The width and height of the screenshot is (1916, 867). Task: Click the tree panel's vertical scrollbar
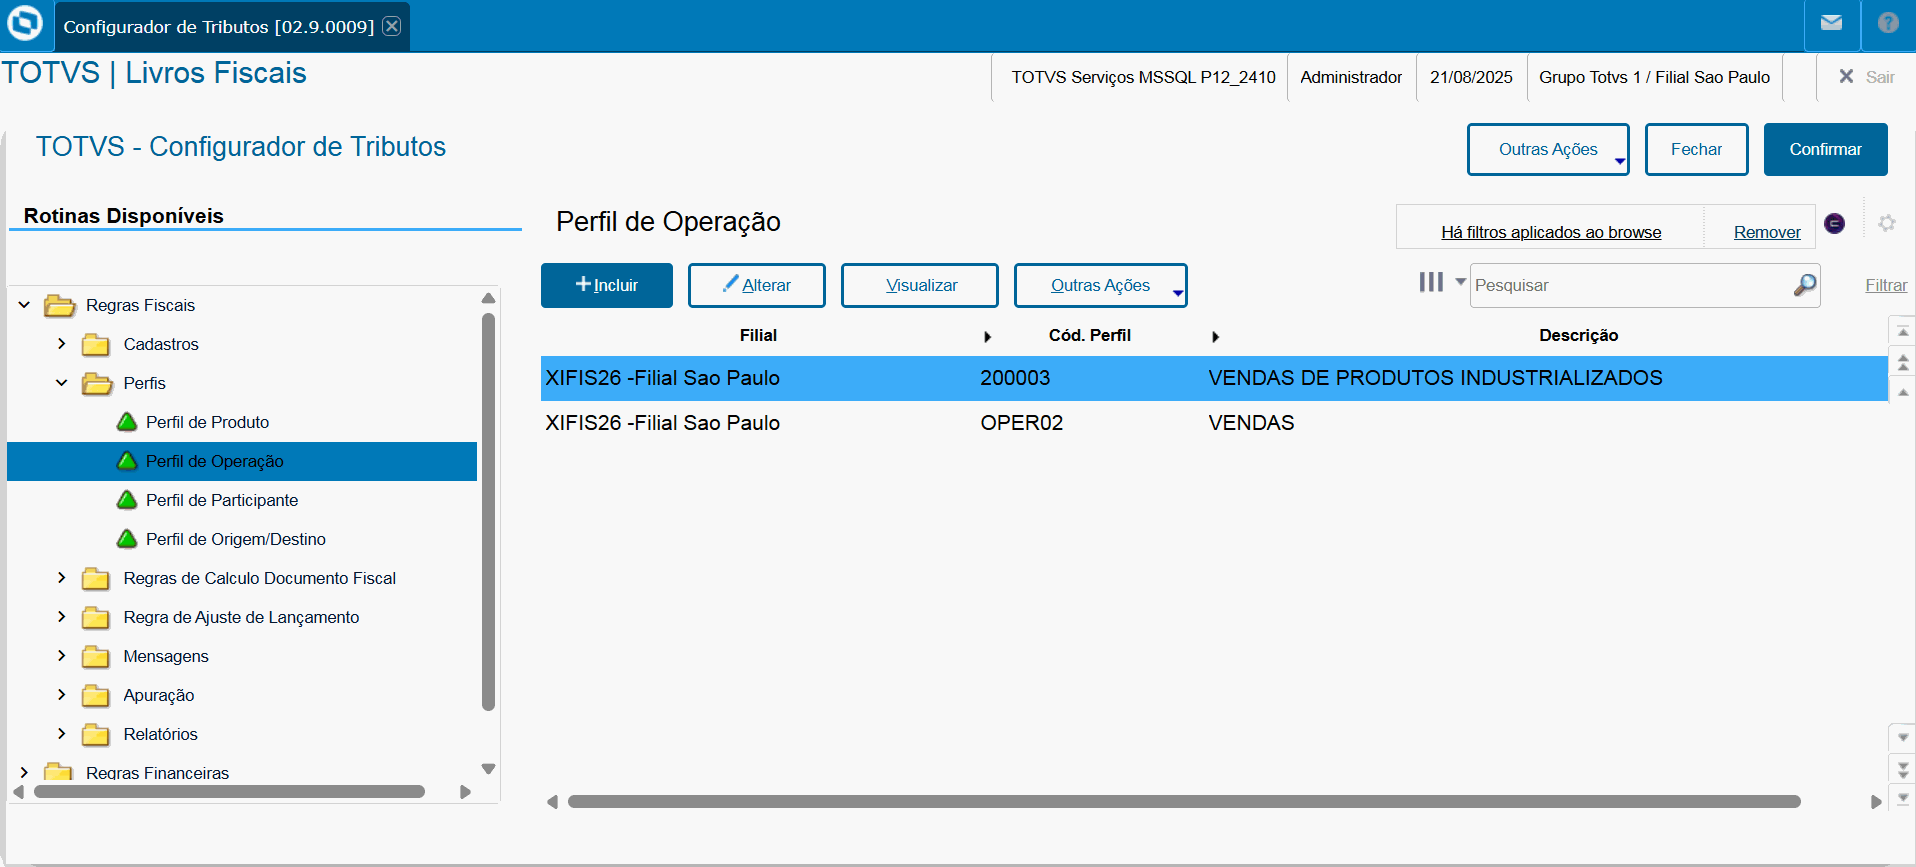[x=488, y=511]
